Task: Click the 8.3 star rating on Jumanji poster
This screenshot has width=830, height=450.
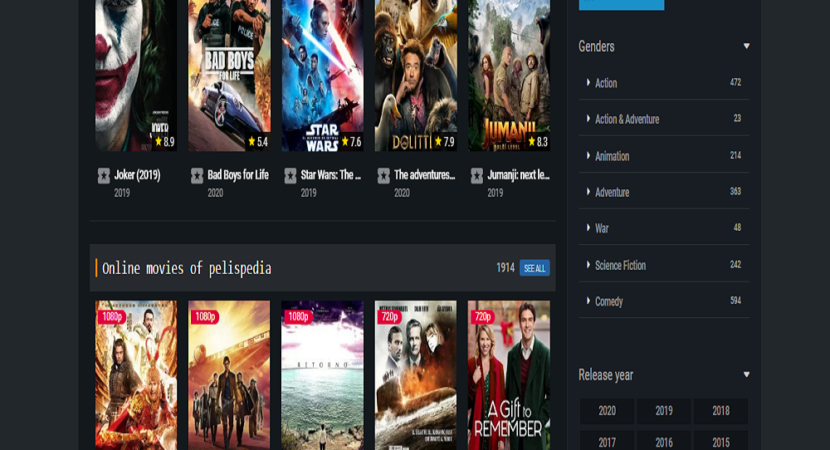Action: pos(537,141)
